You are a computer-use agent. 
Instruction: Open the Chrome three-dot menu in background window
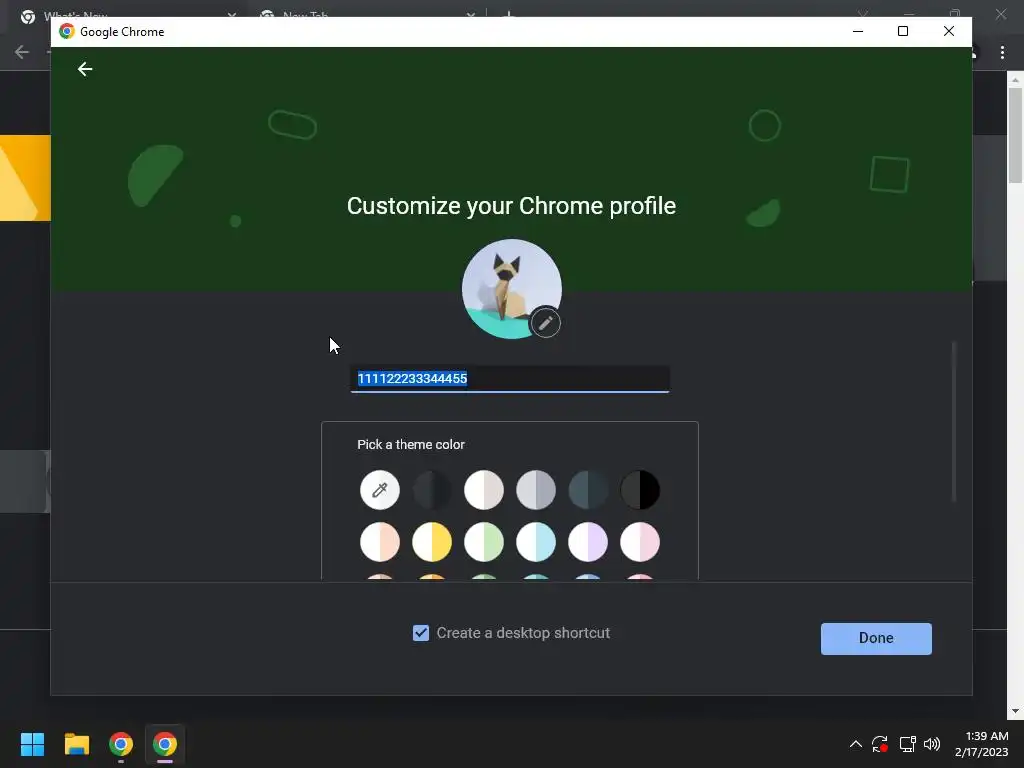[1002, 52]
